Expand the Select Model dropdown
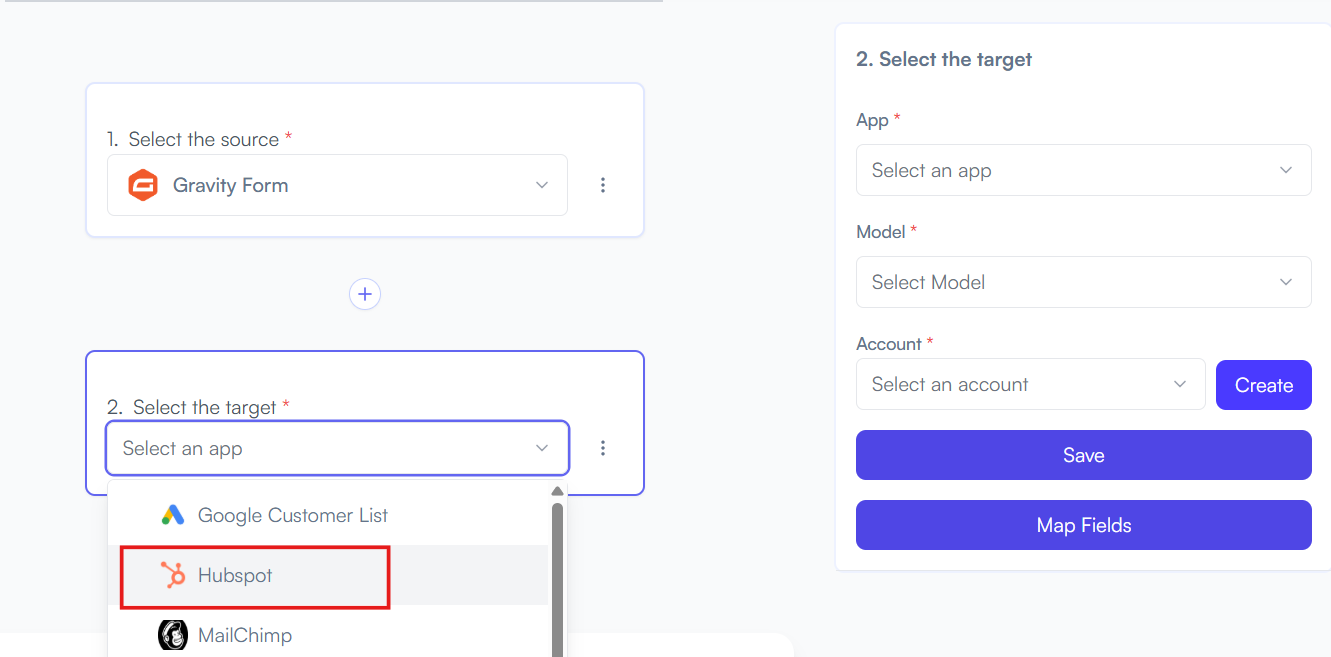 pos(1083,282)
